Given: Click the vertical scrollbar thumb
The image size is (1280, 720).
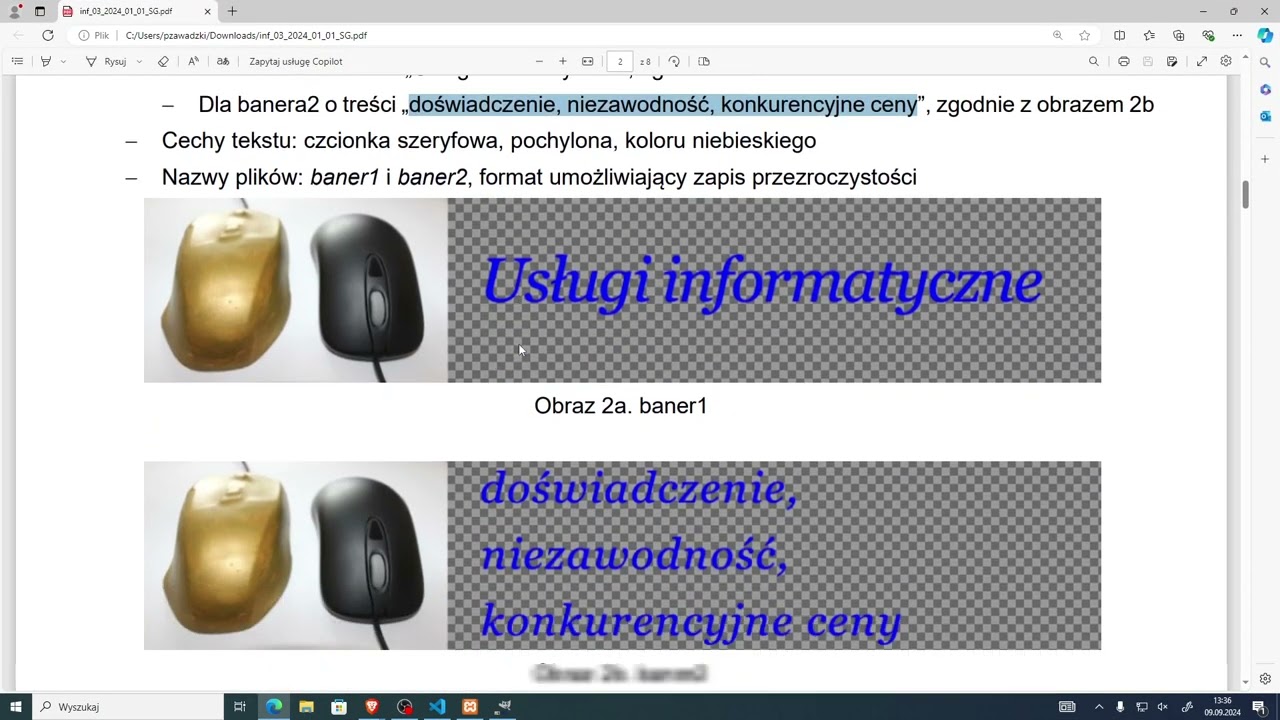Looking at the screenshot, I should pos(1246,194).
